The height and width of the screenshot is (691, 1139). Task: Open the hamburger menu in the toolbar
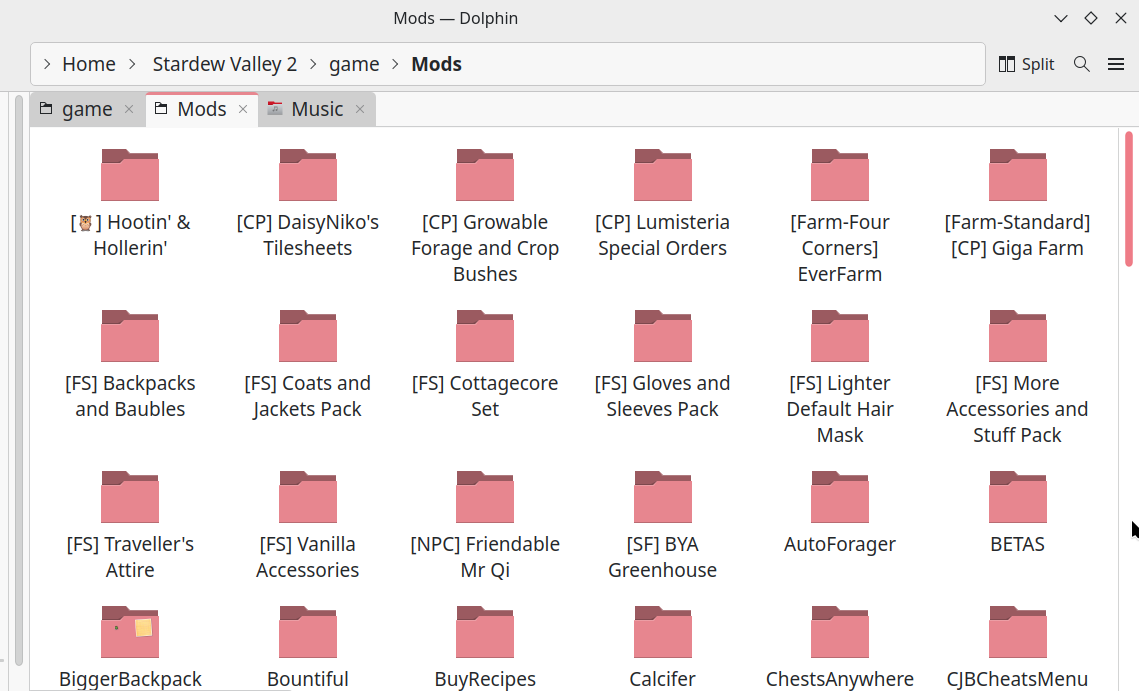[1116, 64]
